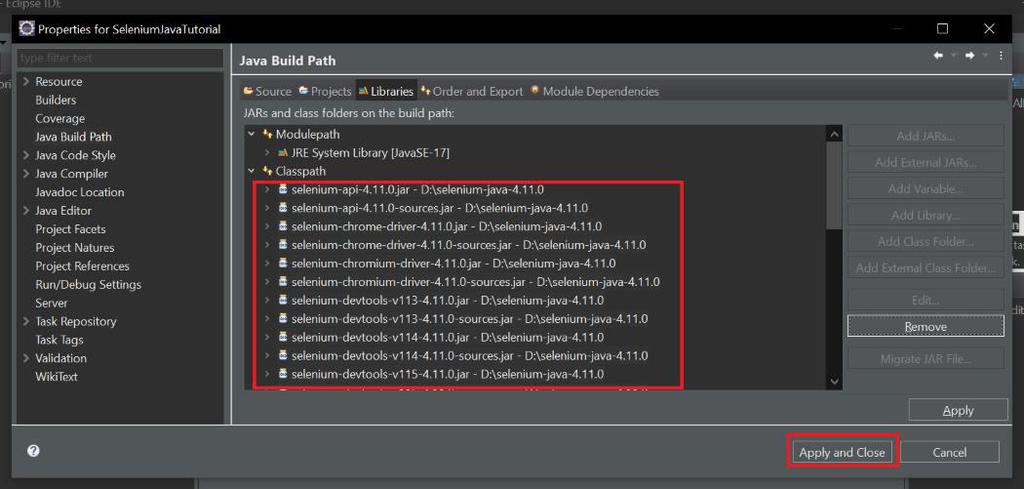Click the back navigation arrow icon
Image resolution: width=1024 pixels, height=489 pixels.
(x=938, y=56)
